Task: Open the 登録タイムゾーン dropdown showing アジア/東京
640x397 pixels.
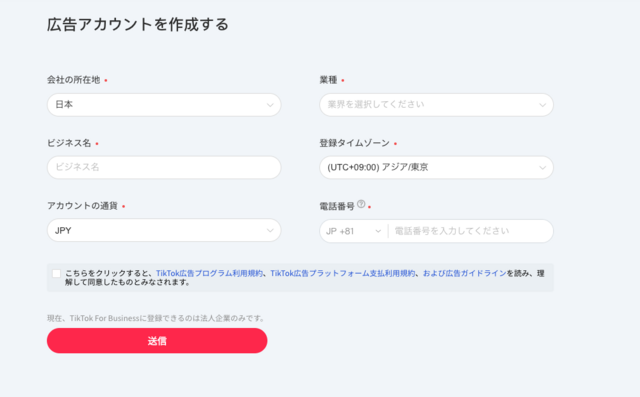Action: (x=436, y=167)
